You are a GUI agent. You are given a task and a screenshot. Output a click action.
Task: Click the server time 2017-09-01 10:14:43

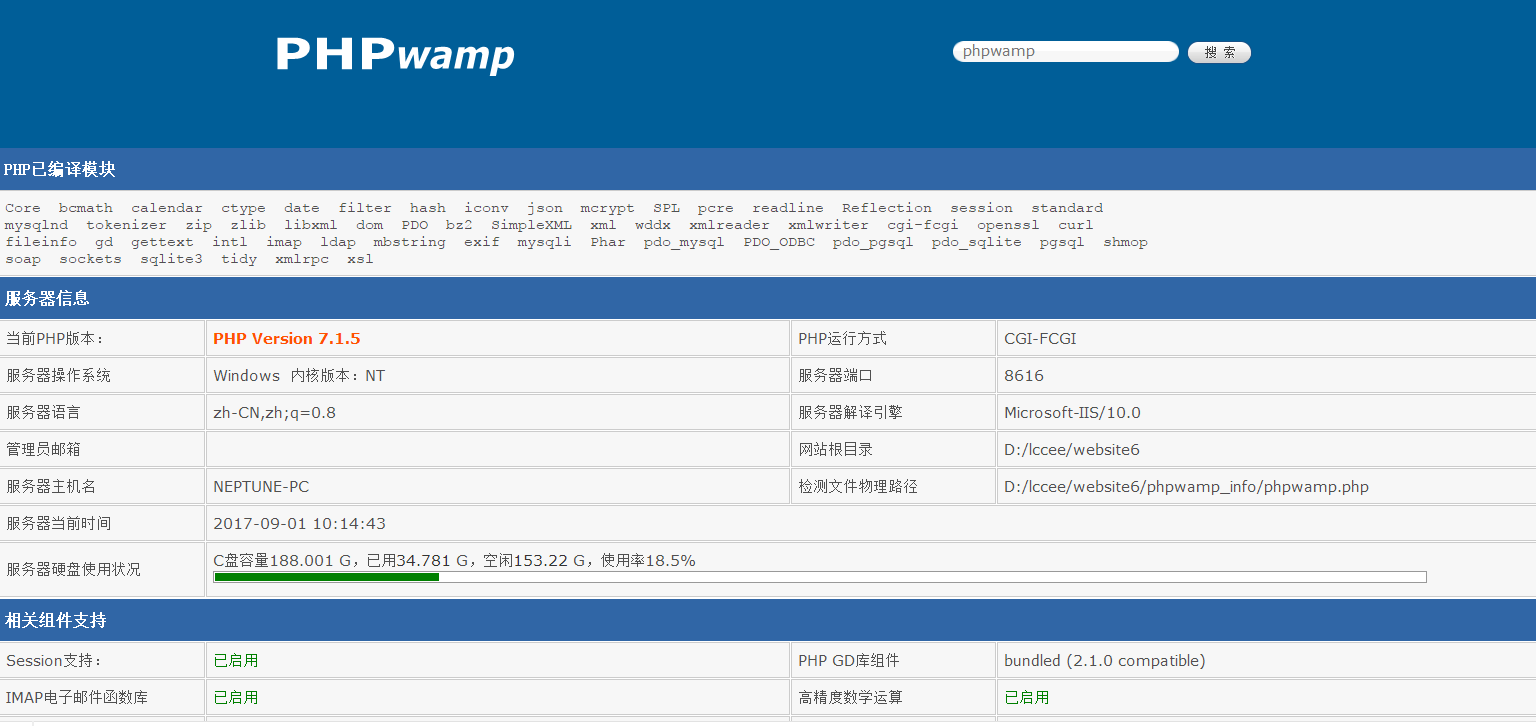click(x=299, y=524)
